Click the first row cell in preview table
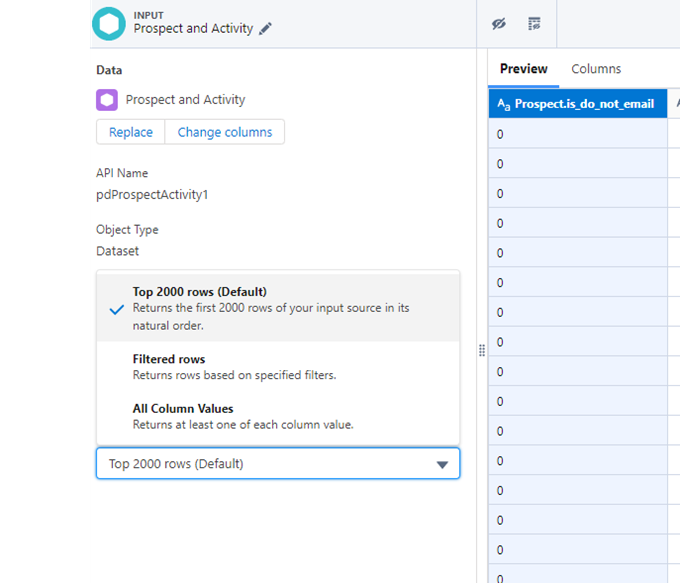 577,134
